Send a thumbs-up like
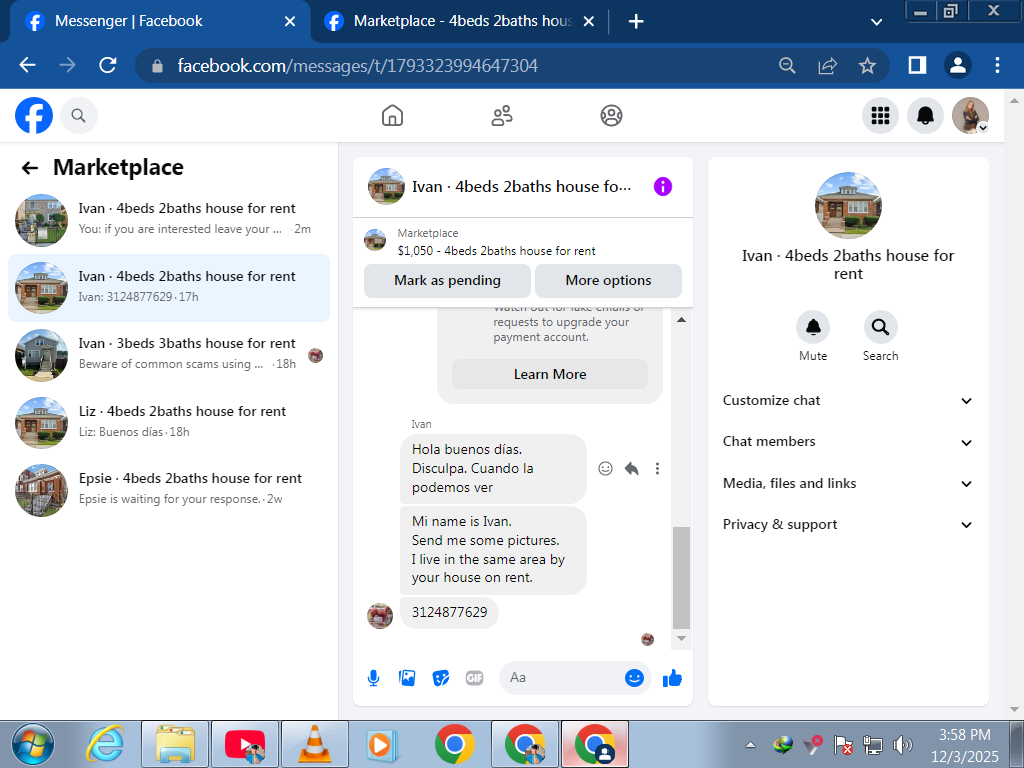The height and width of the screenshot is (768, 1024). tap(672, 679)
